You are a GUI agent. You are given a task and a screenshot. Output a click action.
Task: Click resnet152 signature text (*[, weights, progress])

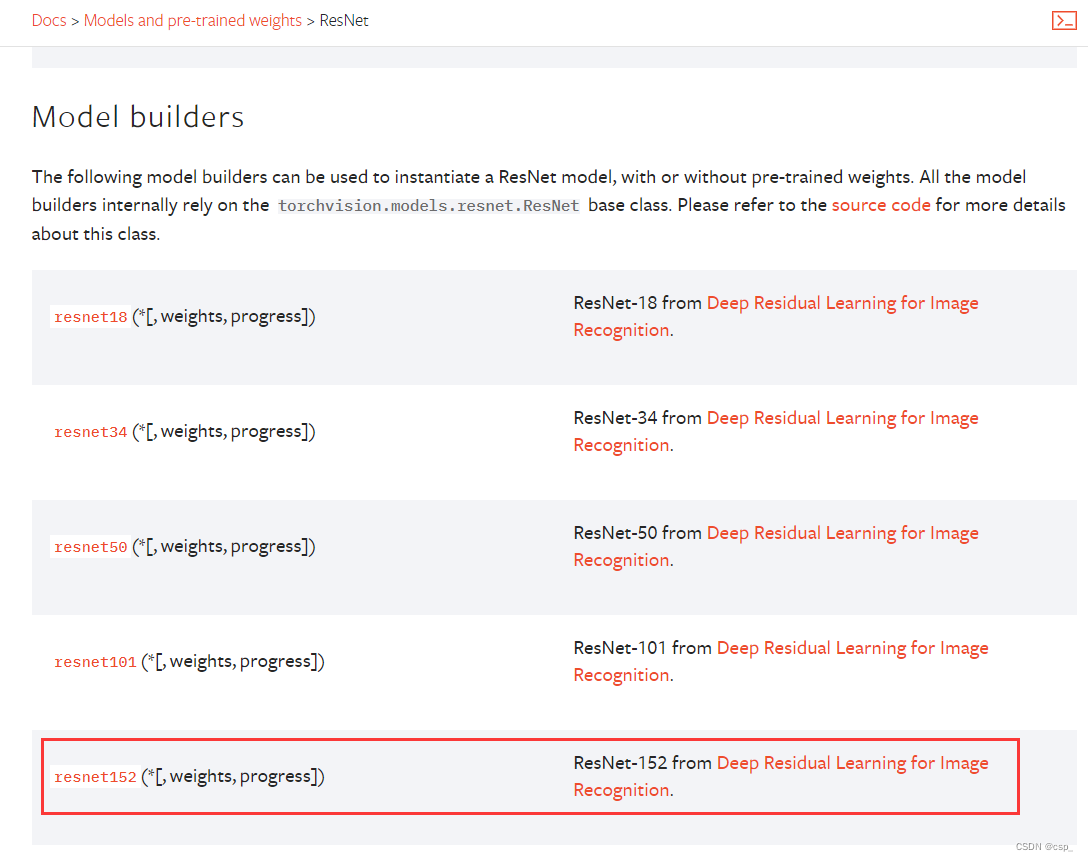click(x=232, y=776)
